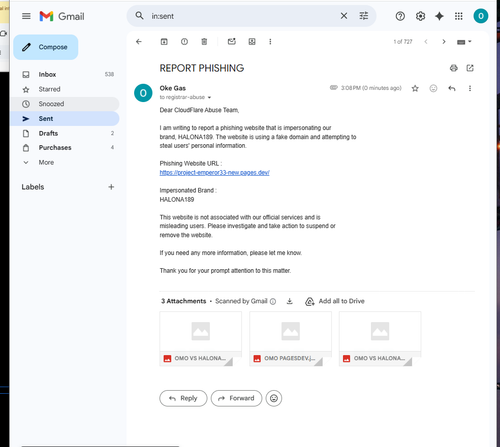Click the emoji reaction button beside Forward

coord(274,398)
